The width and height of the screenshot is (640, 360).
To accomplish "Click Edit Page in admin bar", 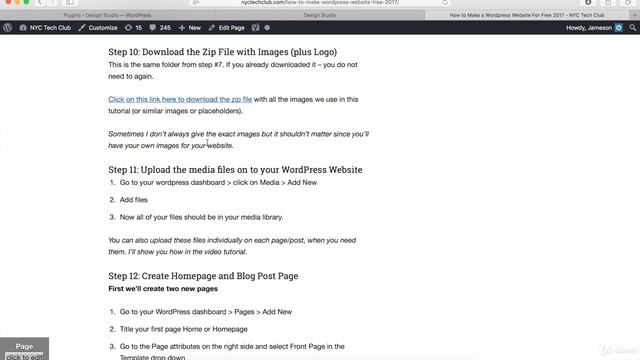I will (x=227, y=28).
